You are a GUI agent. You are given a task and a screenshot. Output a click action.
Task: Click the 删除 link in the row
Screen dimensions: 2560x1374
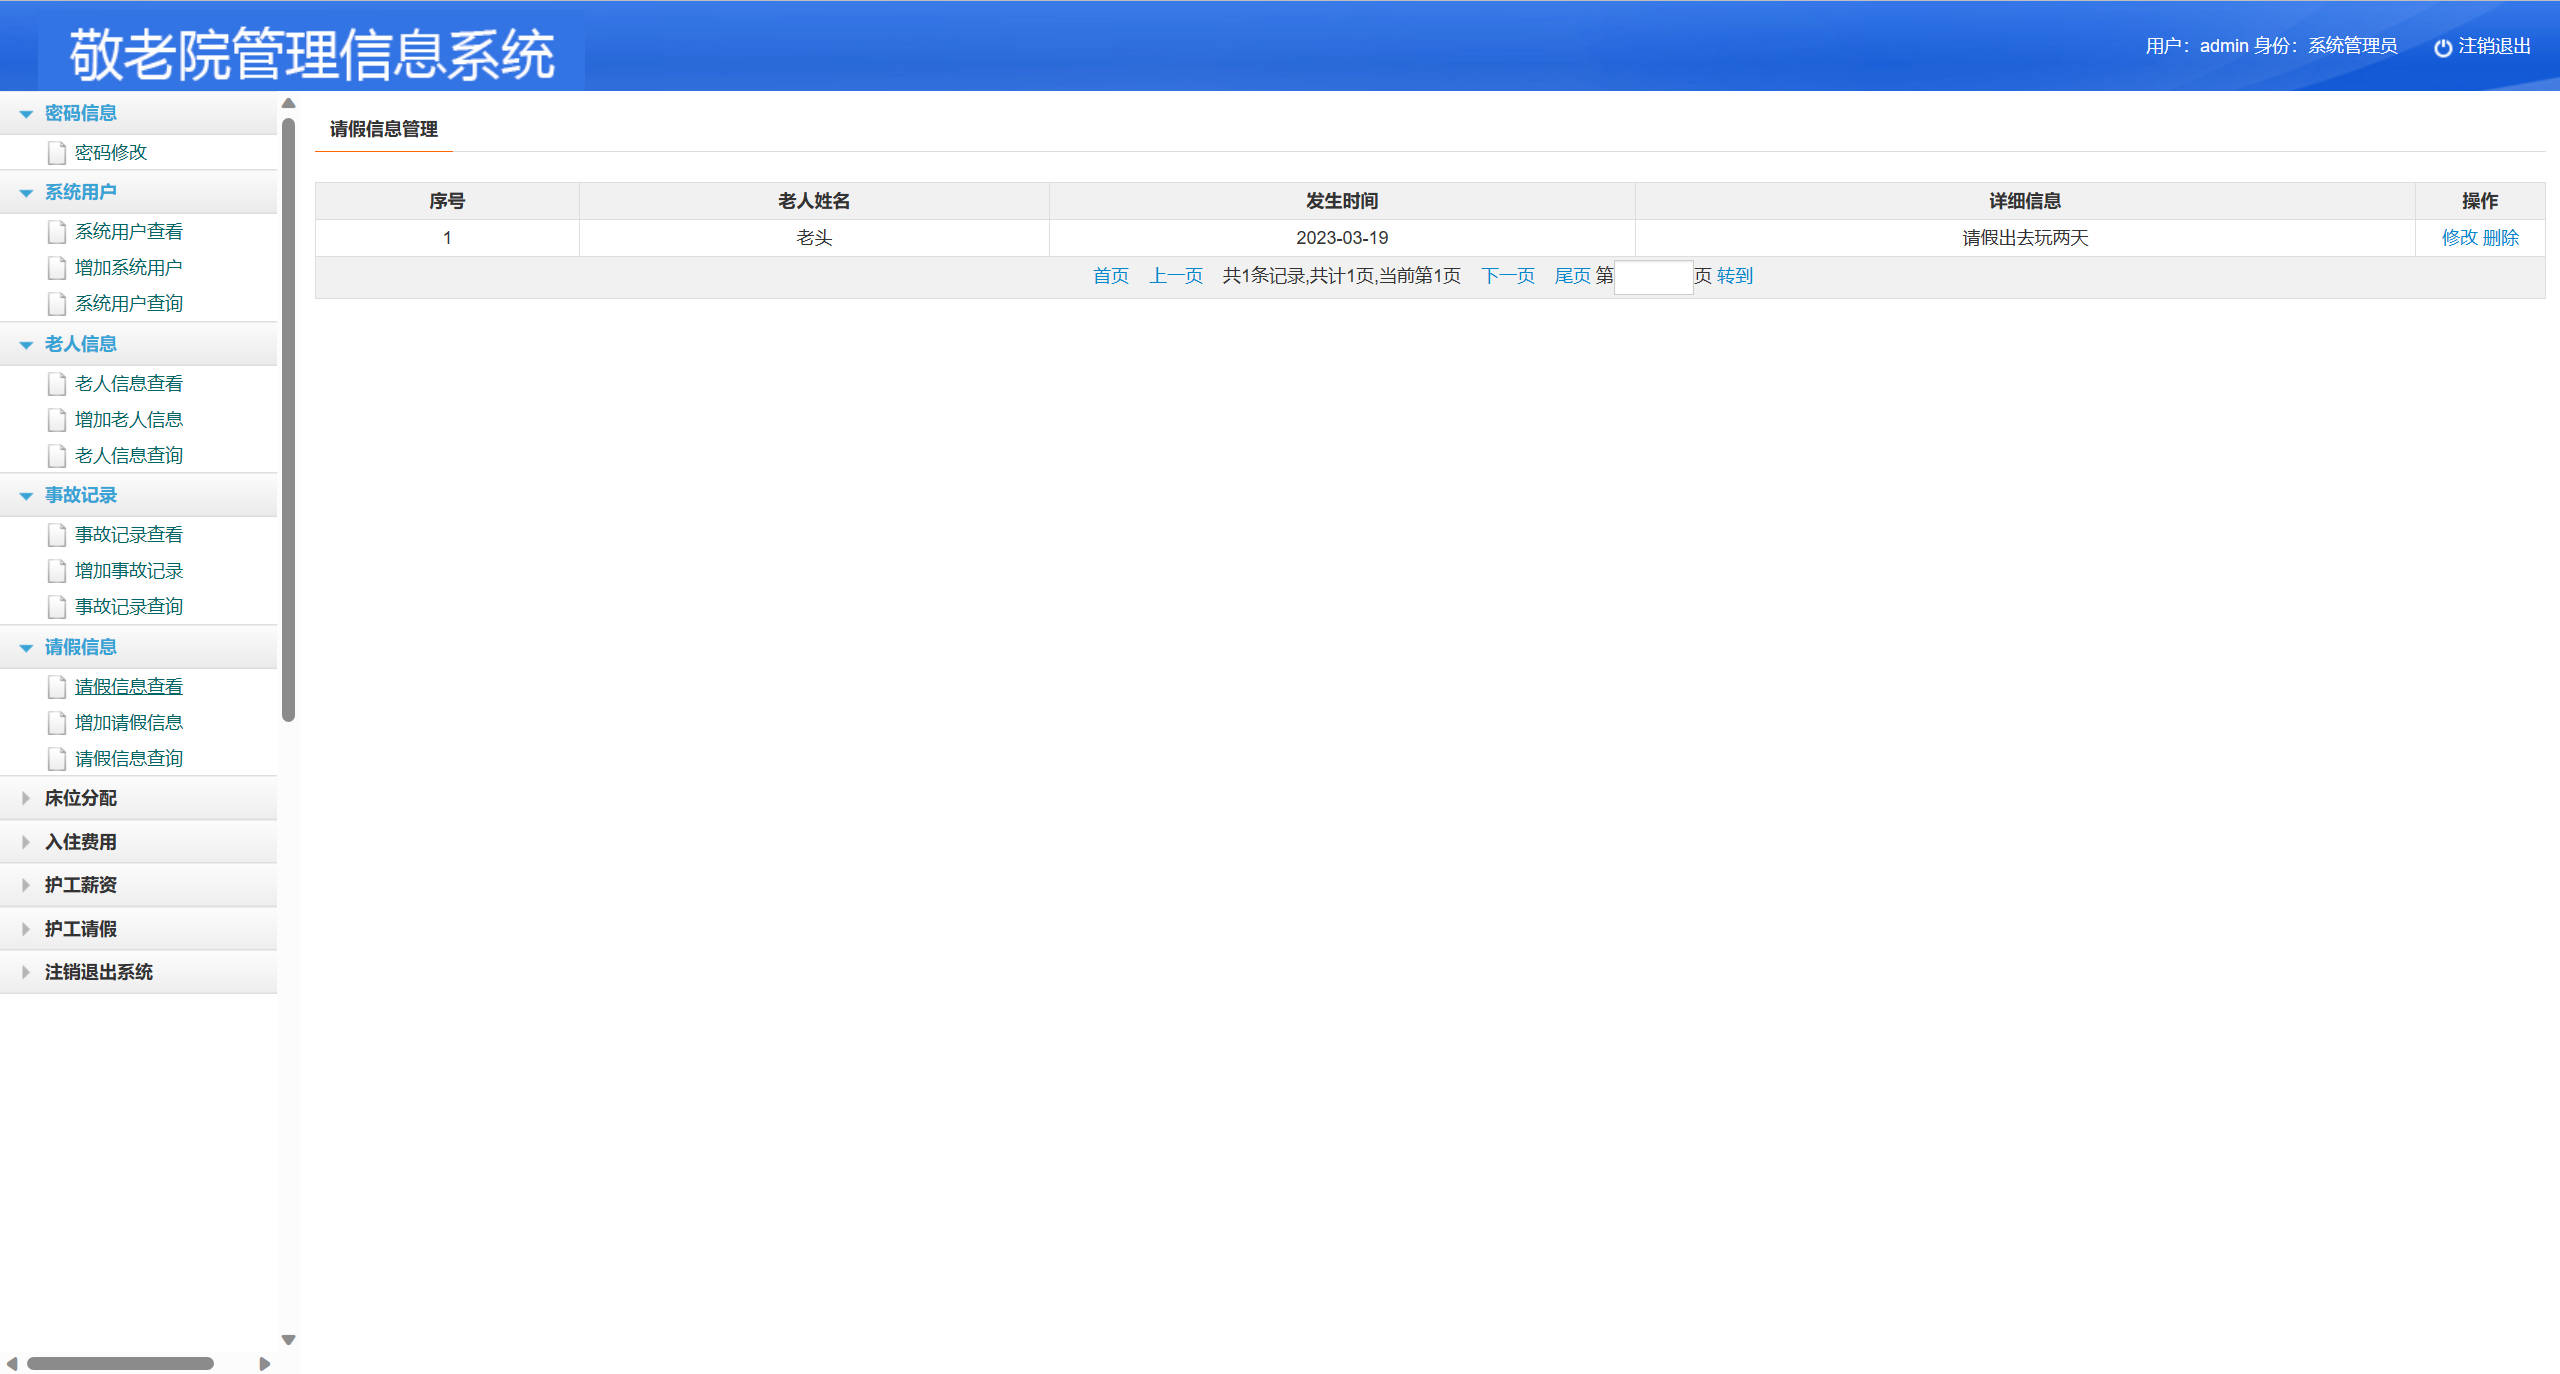(2500, 238)
